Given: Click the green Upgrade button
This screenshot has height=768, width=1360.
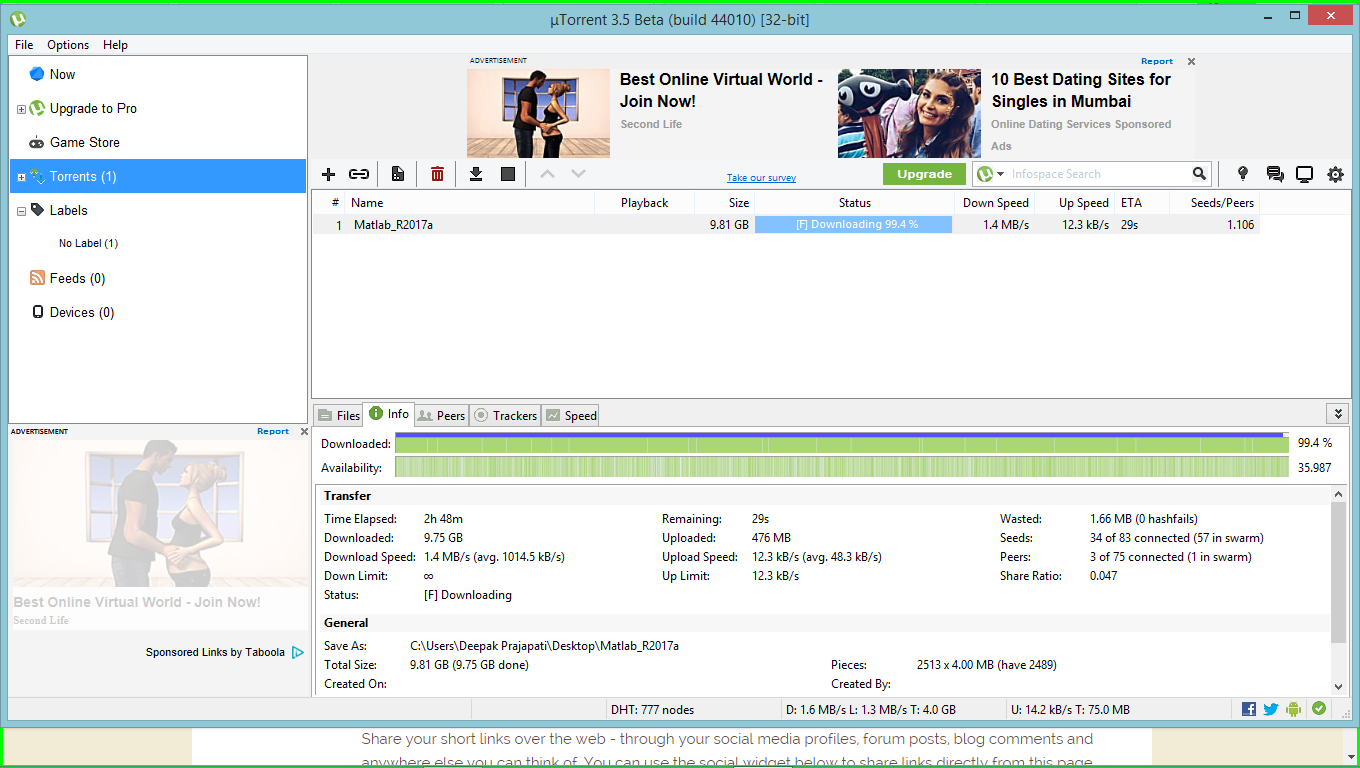Looking at the screenshot, I should 924,174.
